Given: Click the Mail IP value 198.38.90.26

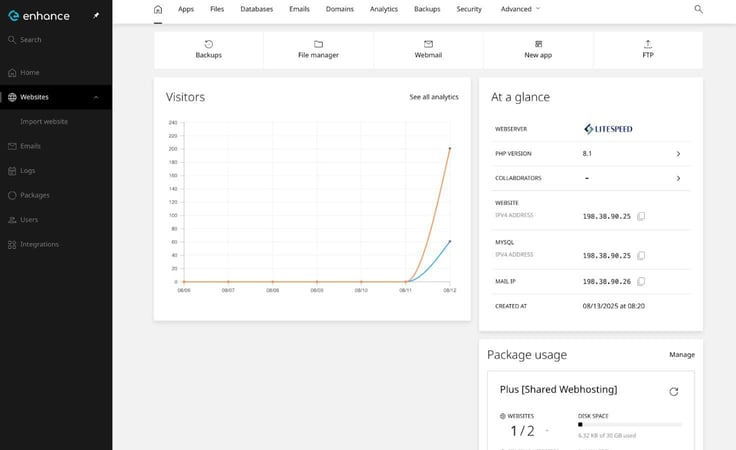Looking at the screenshot, I should click(606, 282).
